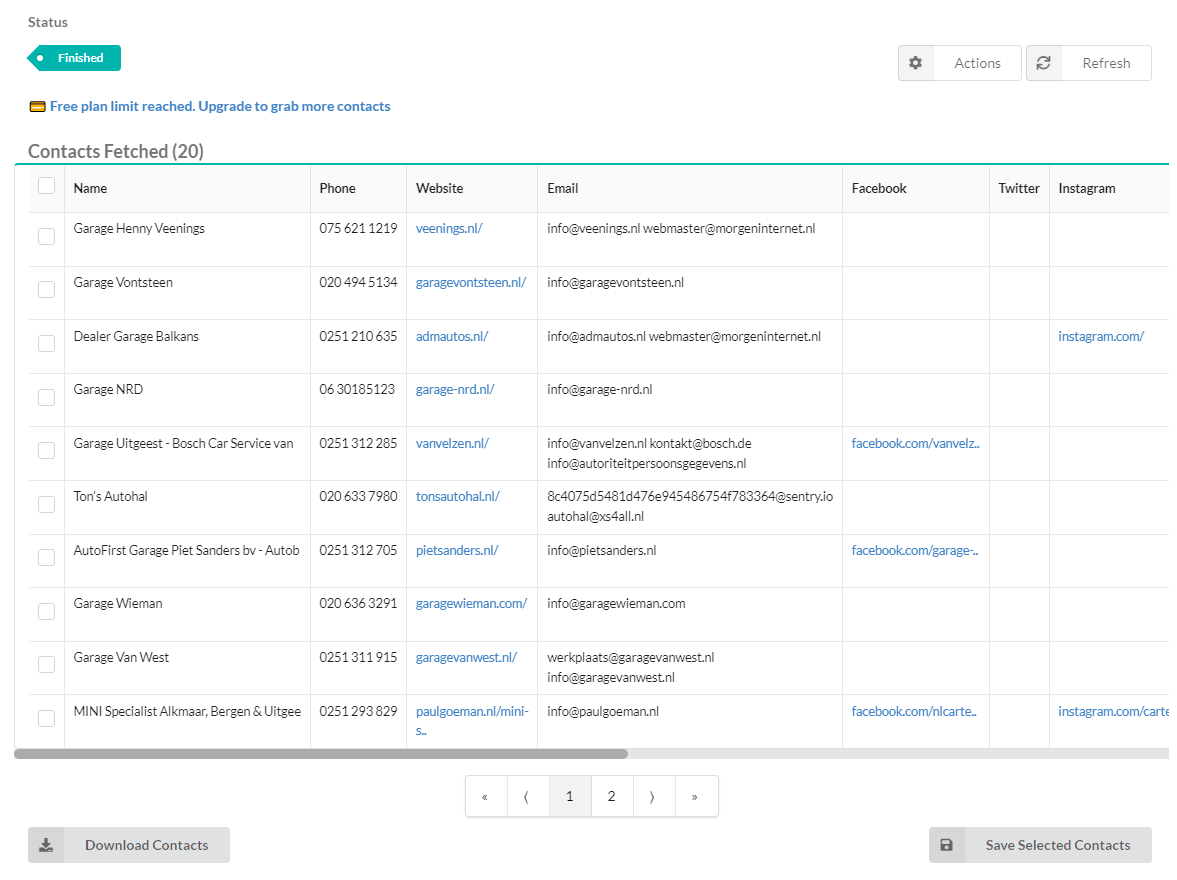Open the Actions dropdown menu
The image size is (1177, 880).
pos(976,63)
